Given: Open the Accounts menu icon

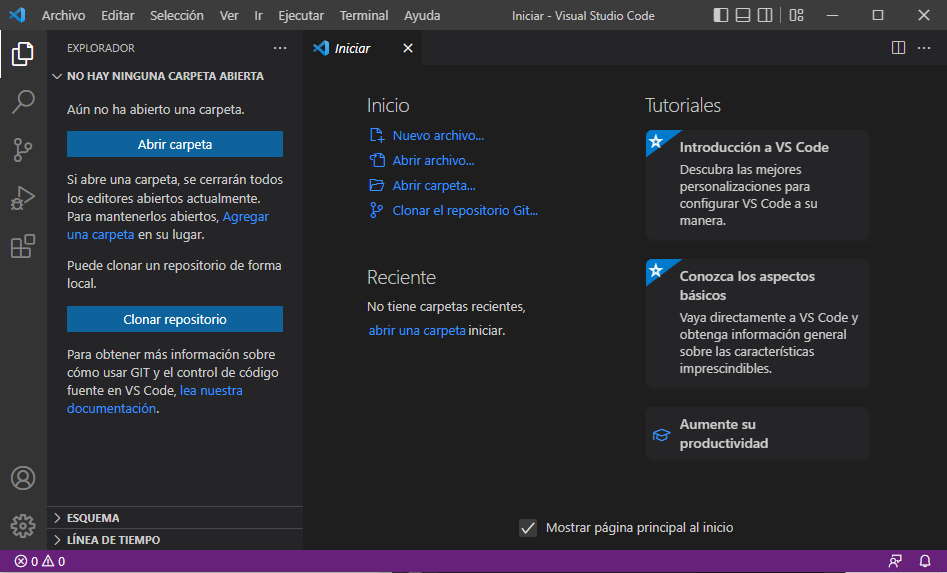Looking at the screenshot, I should [23, 478].
